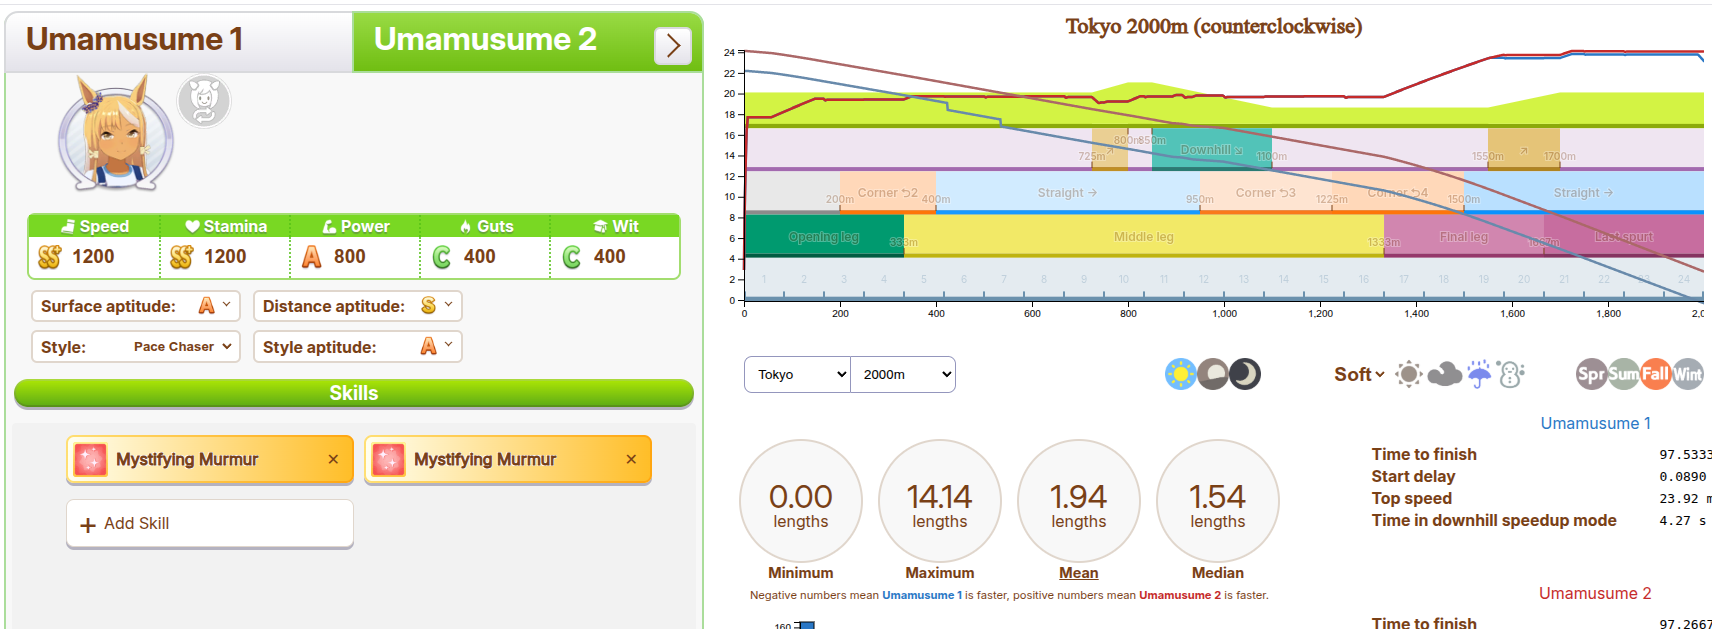Viewport: 1712px width, 629px height.
Task: Click the right arrow next to Umamusume 2
Action: 673,45
